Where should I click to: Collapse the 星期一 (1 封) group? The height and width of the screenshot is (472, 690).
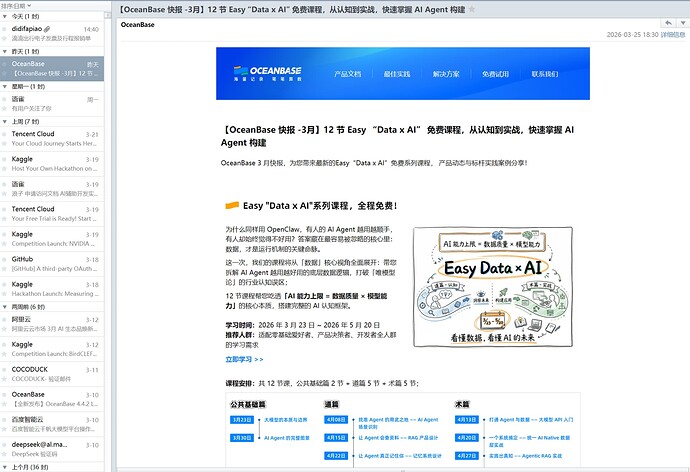(x=4, y=87)
